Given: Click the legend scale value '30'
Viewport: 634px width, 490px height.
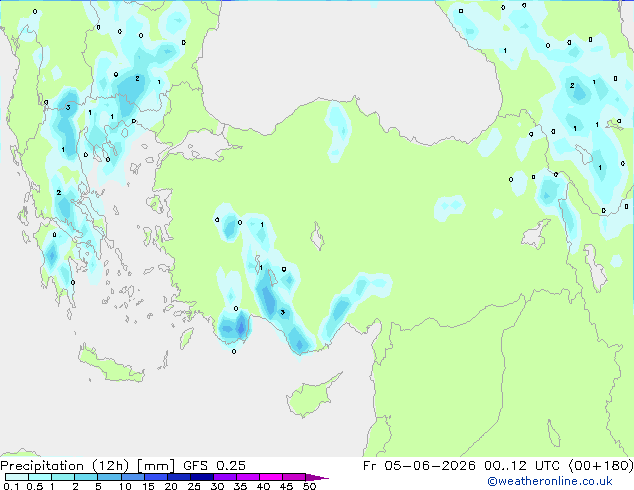Looking at the screenshot, I should click(218, 486).
